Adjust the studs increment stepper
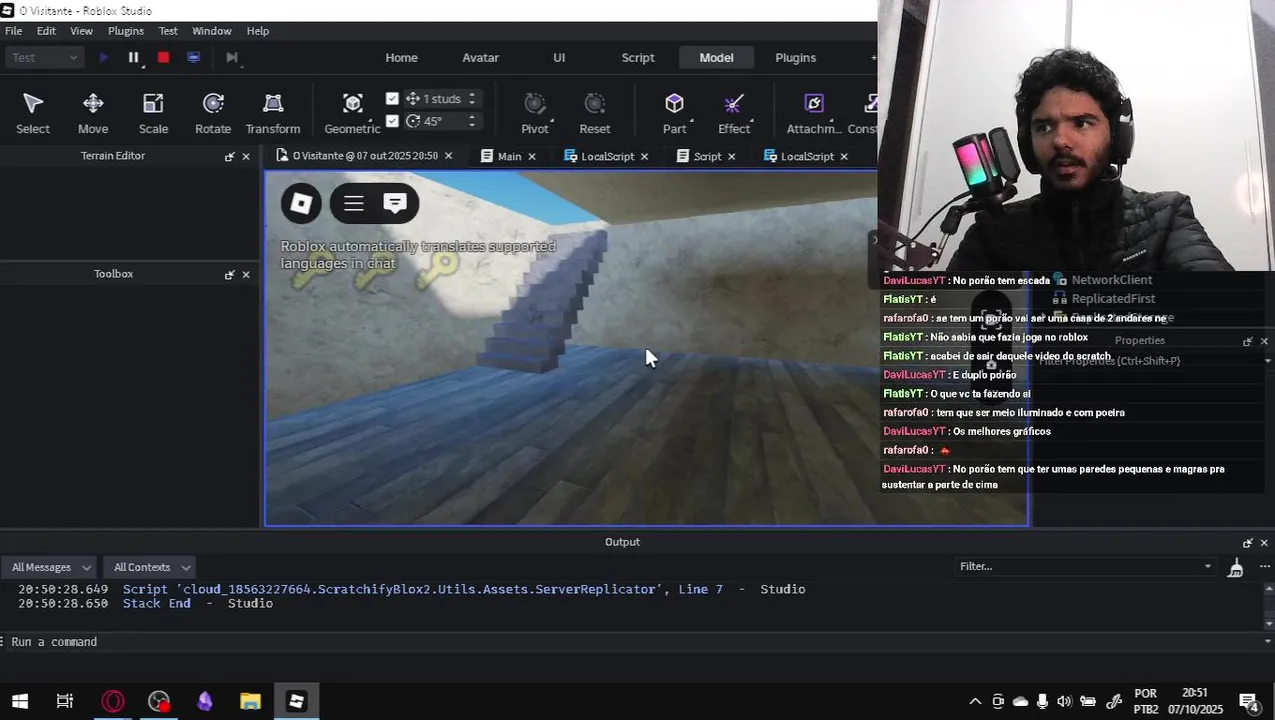Image resolution: width=1275 pixels, height=720 pixels. coord(472,98)
